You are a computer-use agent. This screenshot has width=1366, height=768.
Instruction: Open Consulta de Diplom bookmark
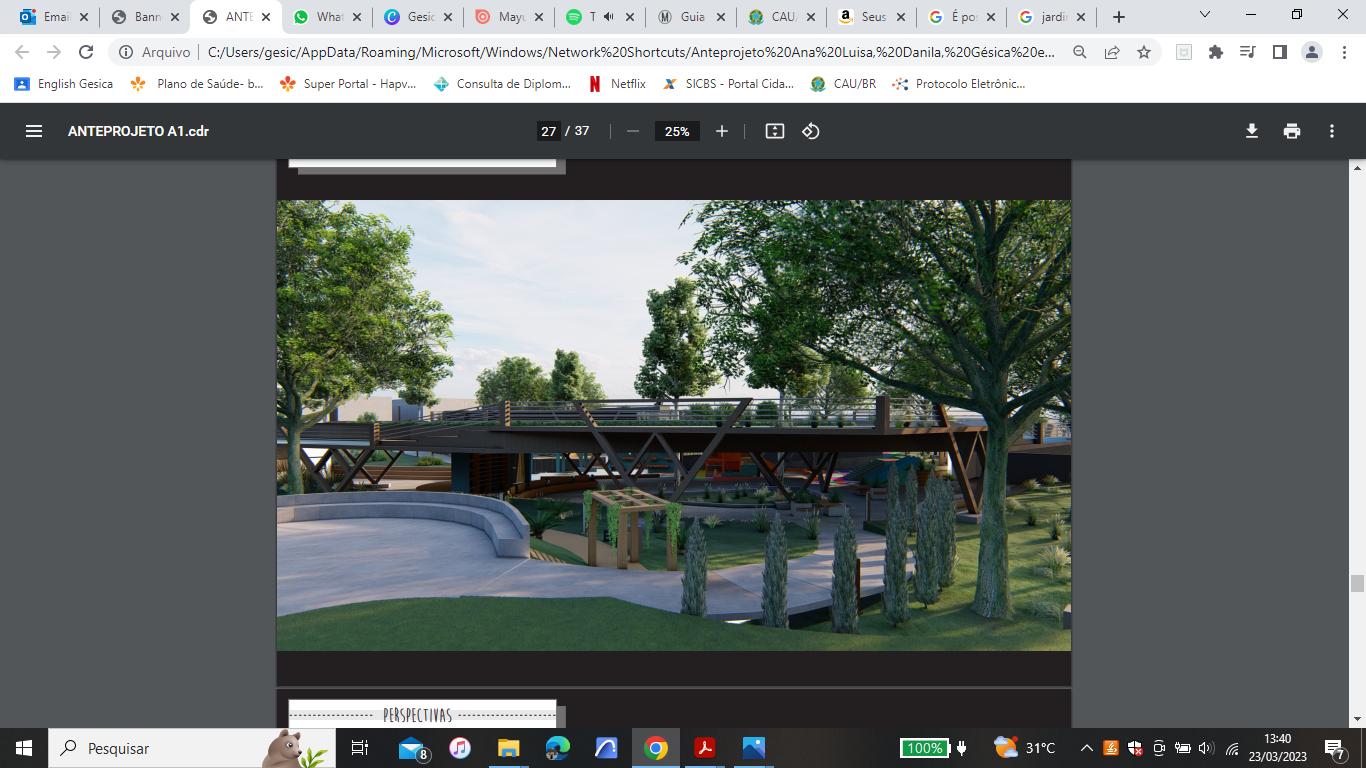point(502,84)
